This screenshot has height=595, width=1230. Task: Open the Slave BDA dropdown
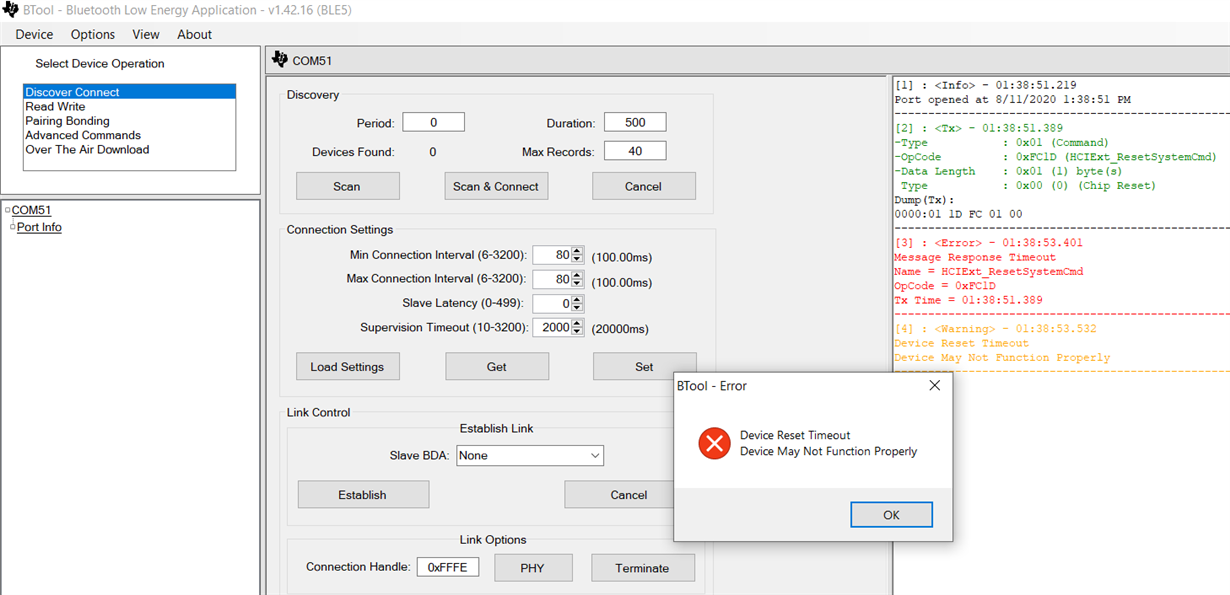click(x=530, y=455)
